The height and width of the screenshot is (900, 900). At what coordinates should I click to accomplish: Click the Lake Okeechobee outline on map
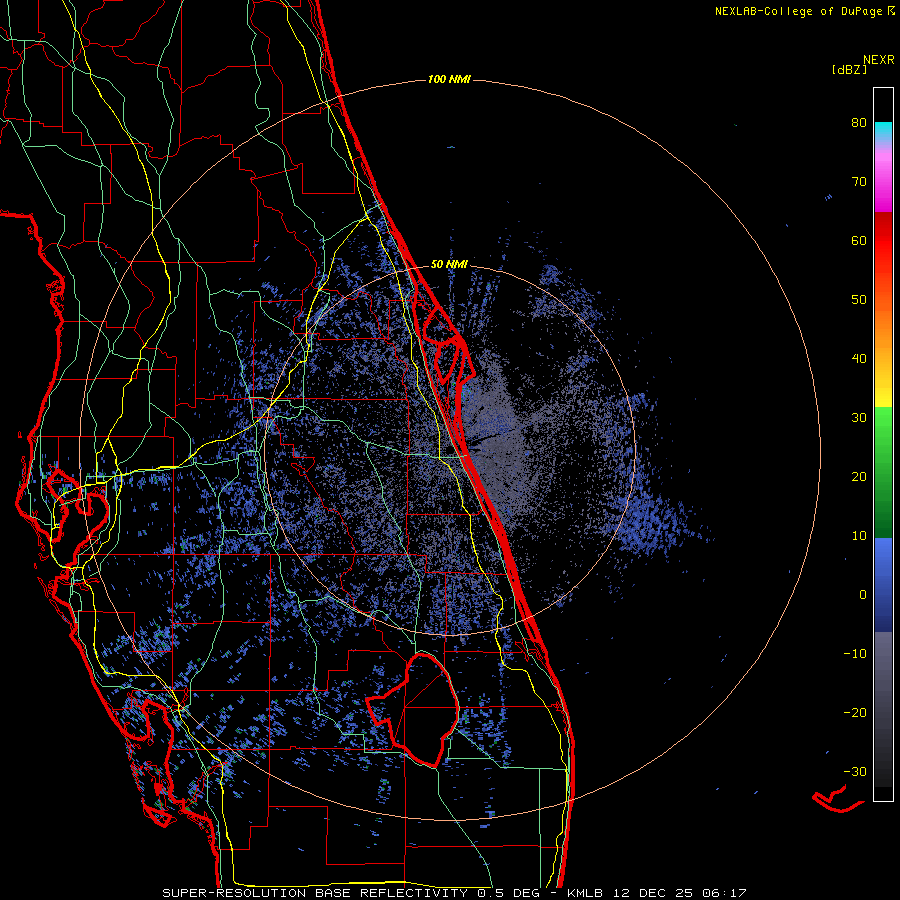(413, 710)
